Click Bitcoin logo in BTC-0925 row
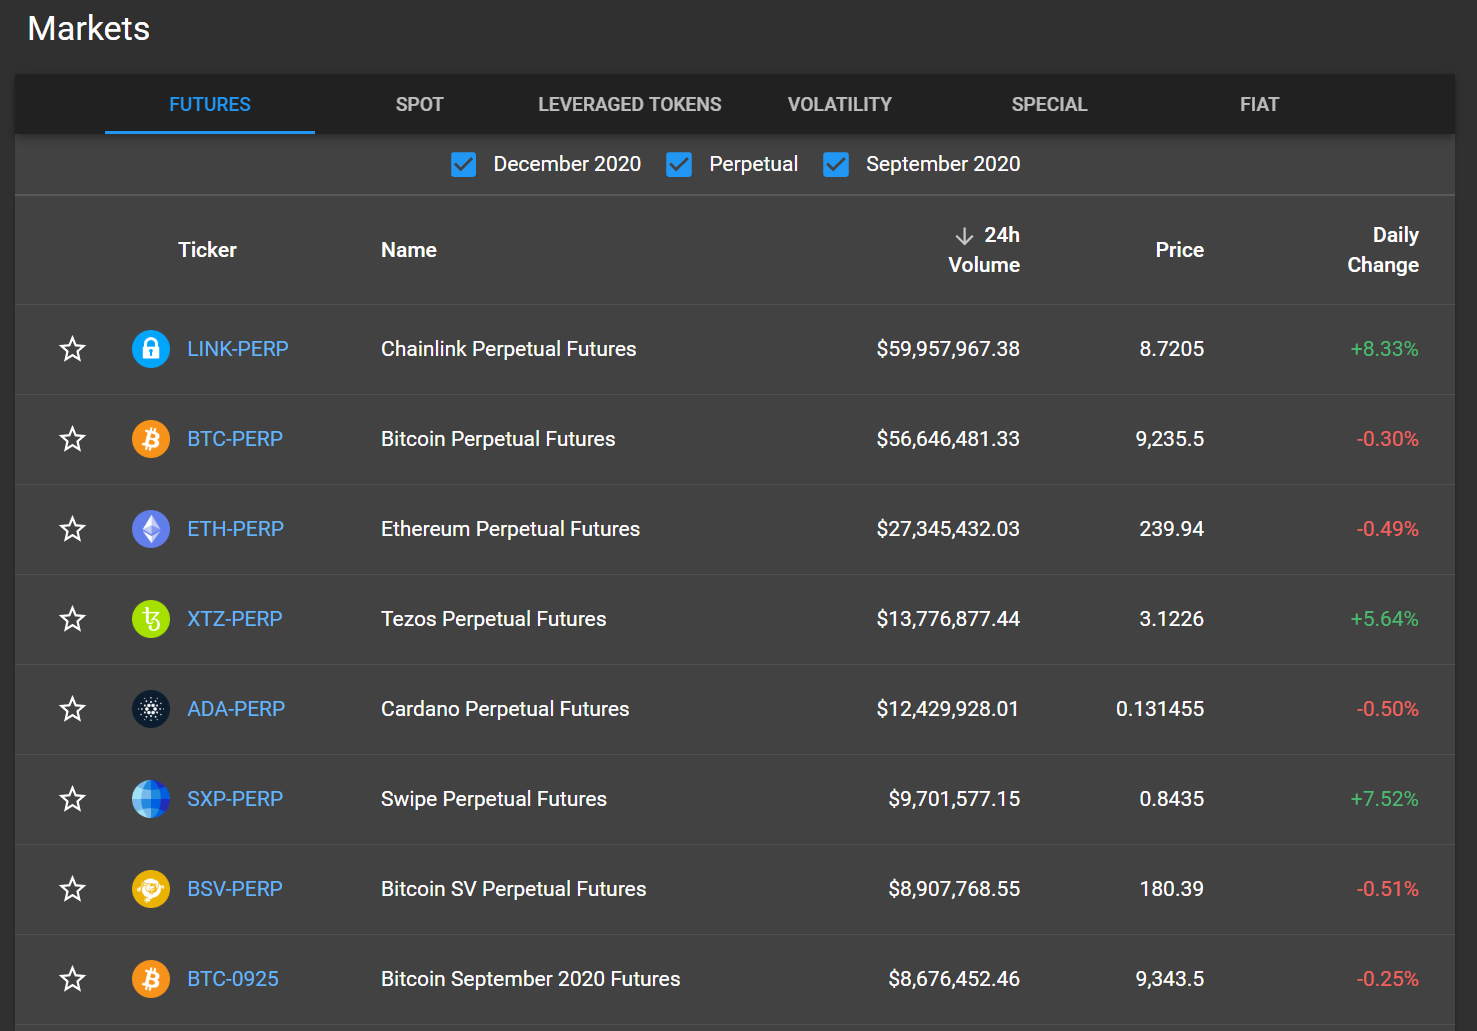This screenshot has width=1477, height=1031. [151, 979]
